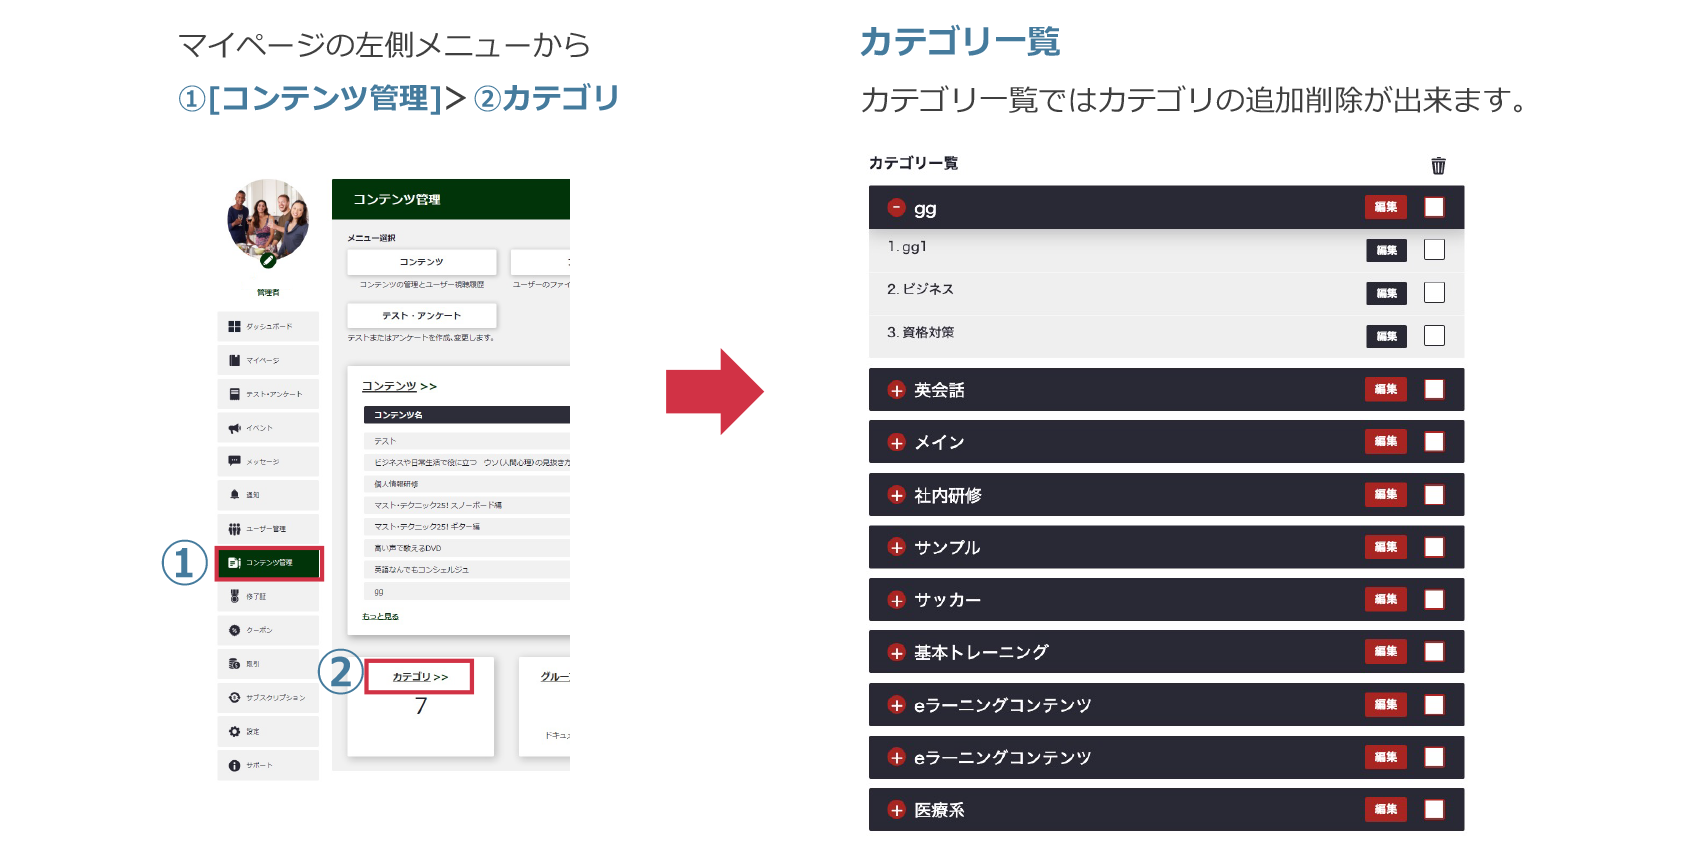The height and width of the screenshot is (844, 1706).
Task: Check the 医療系 category checkbox
Action: [x=1434, y=809]
